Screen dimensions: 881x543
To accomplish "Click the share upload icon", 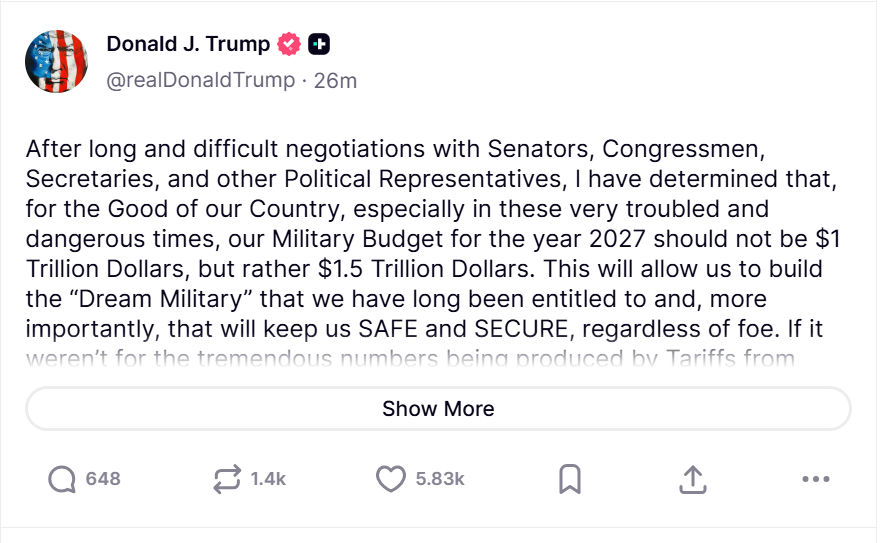I will [x=692, y=479].
